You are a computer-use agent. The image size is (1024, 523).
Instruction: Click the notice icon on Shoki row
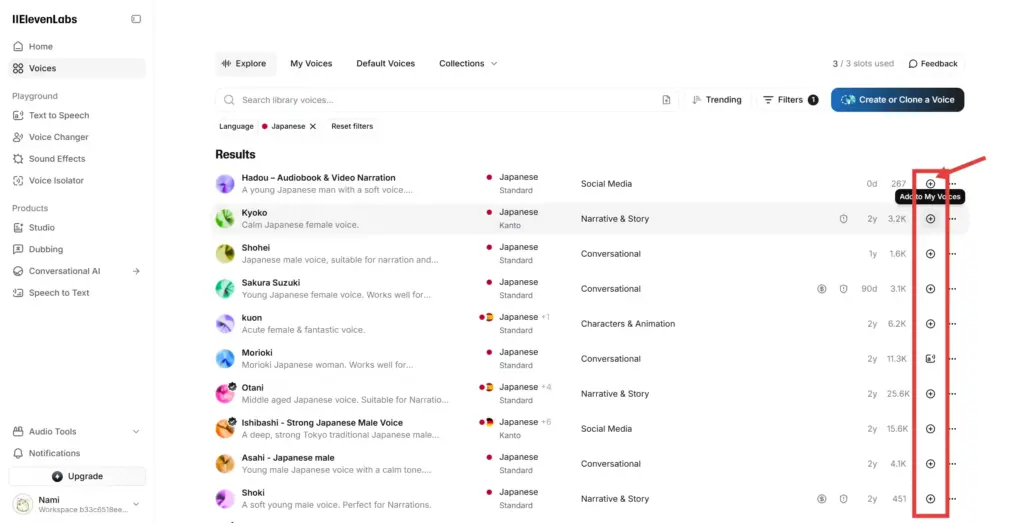843,499
